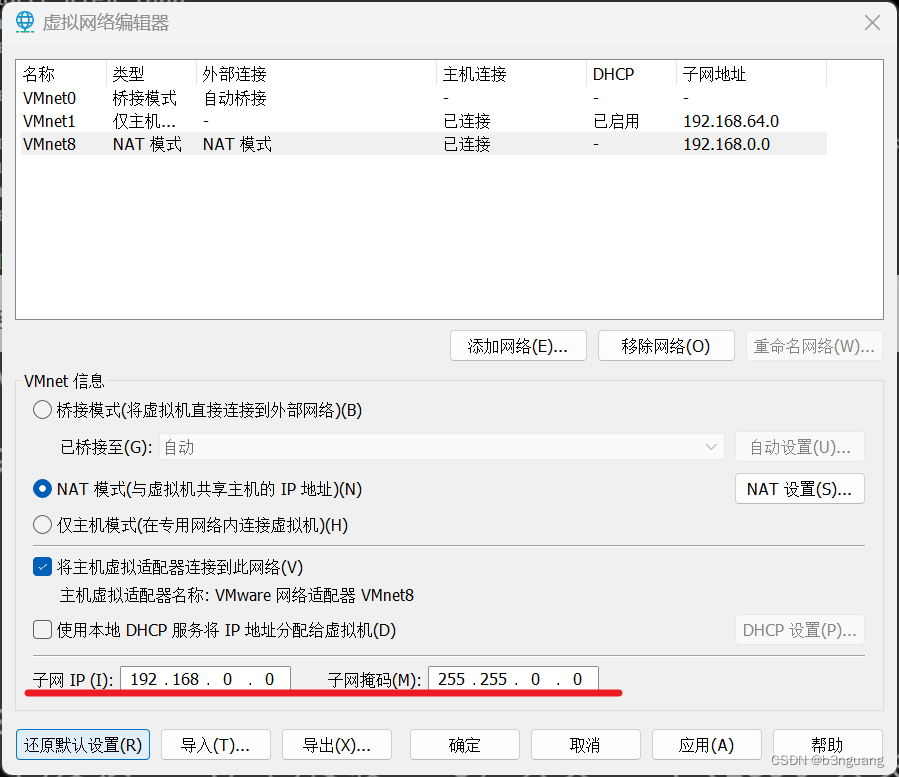Click 移除网络(O) button
The height and width of the screenshot is (777, 899).
(666, 346)
